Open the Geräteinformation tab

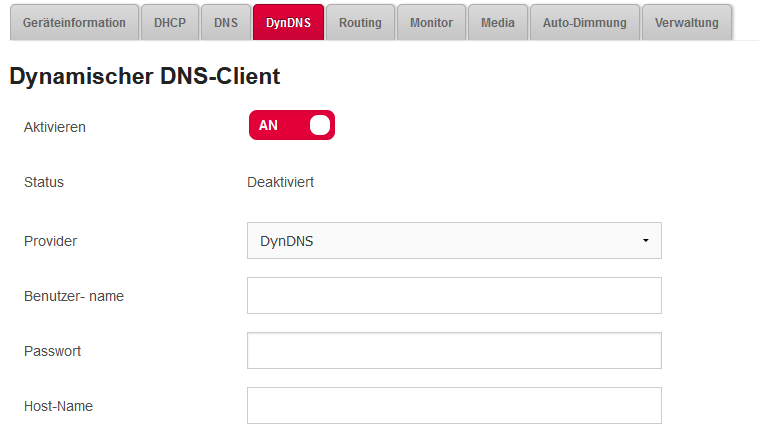click(x=74, y=23)
